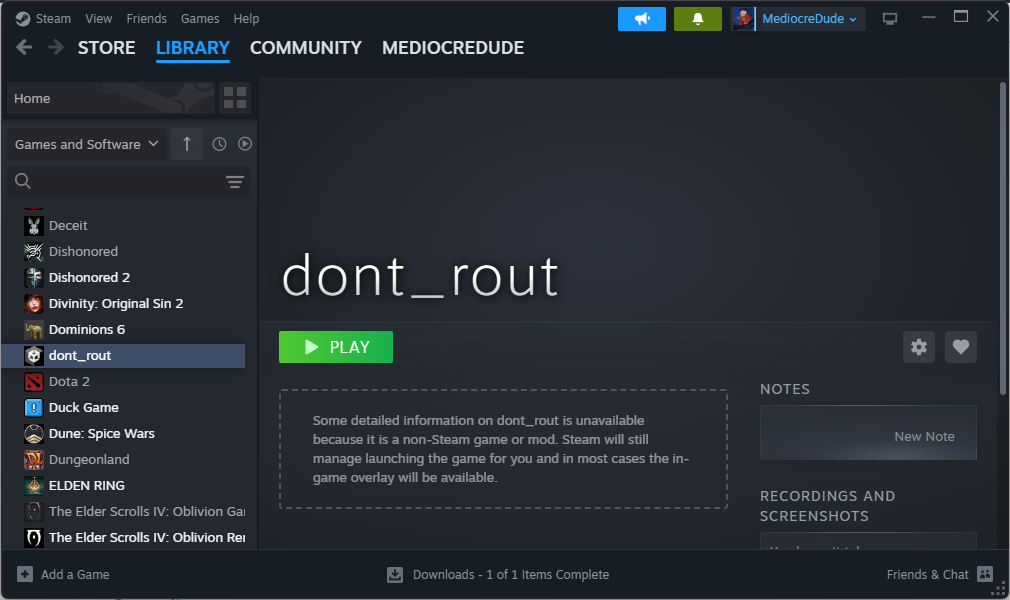Open the Games menu
1010x600 pixels.
[x=200, y=19]
